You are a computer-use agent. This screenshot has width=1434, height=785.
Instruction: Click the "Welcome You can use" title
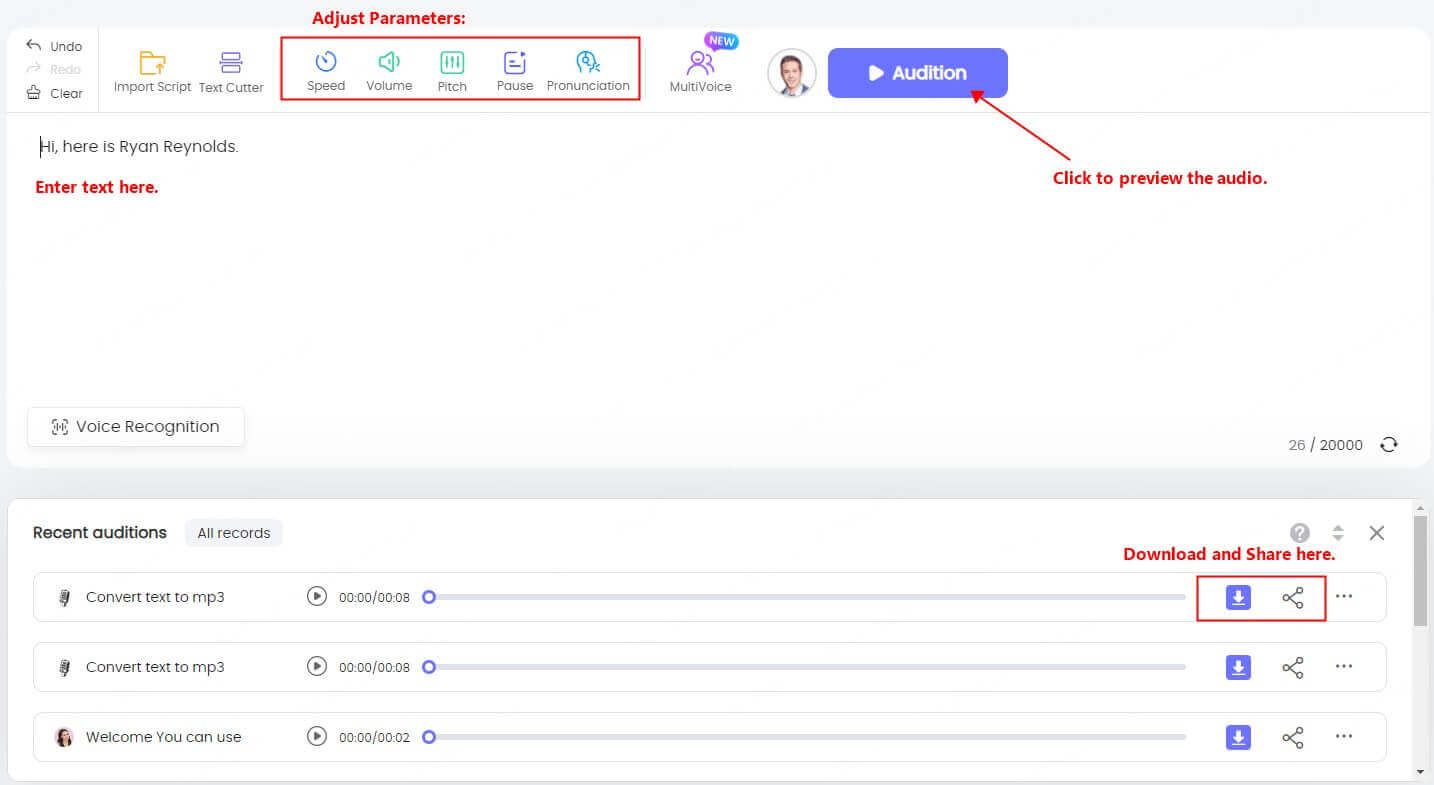click(164, 737)
